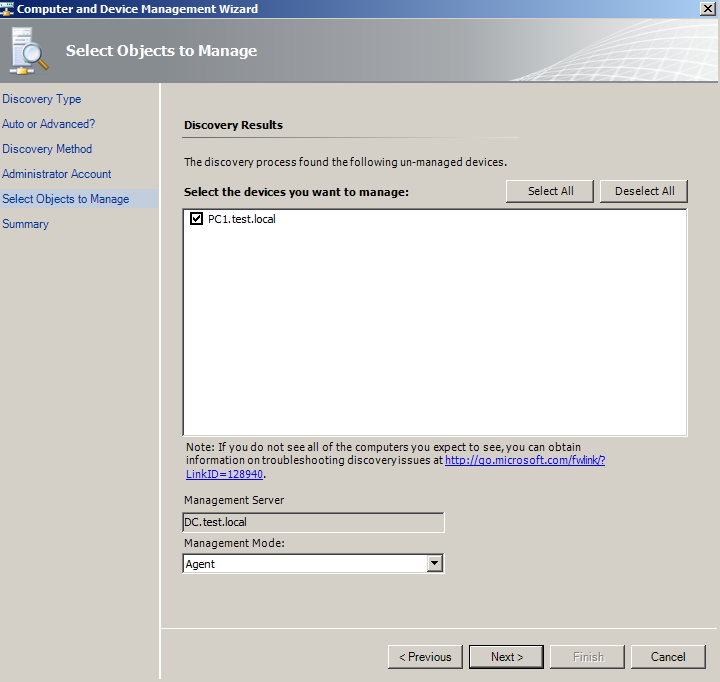Open the Administrator Account step

pyautogui.click(x=57, y=174)
